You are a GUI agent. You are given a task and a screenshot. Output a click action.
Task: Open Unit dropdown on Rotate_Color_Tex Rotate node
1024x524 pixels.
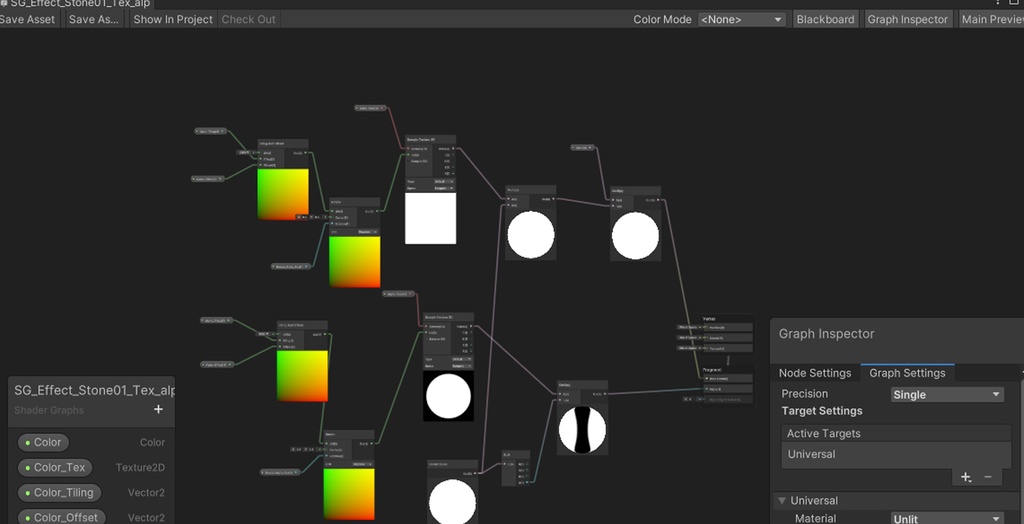click(368, 231)
